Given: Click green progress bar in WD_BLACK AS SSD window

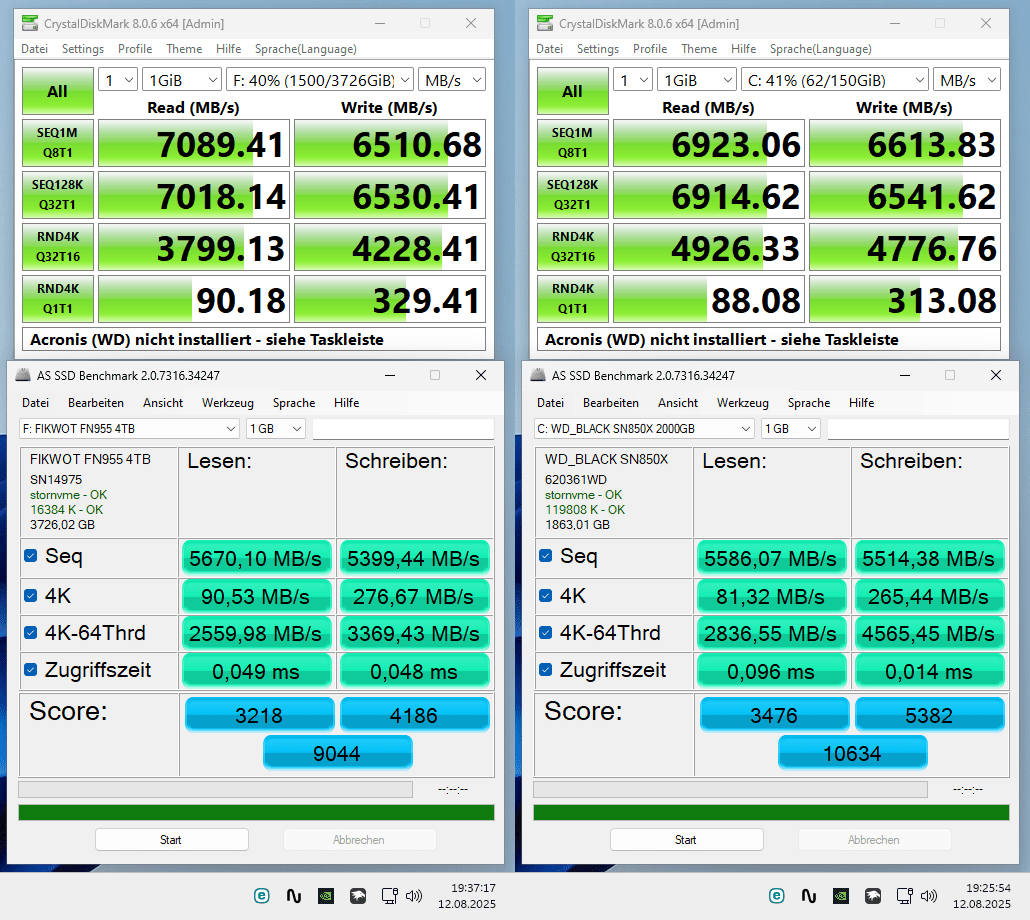Looking at the screenshot, I should tap(771, 812).
